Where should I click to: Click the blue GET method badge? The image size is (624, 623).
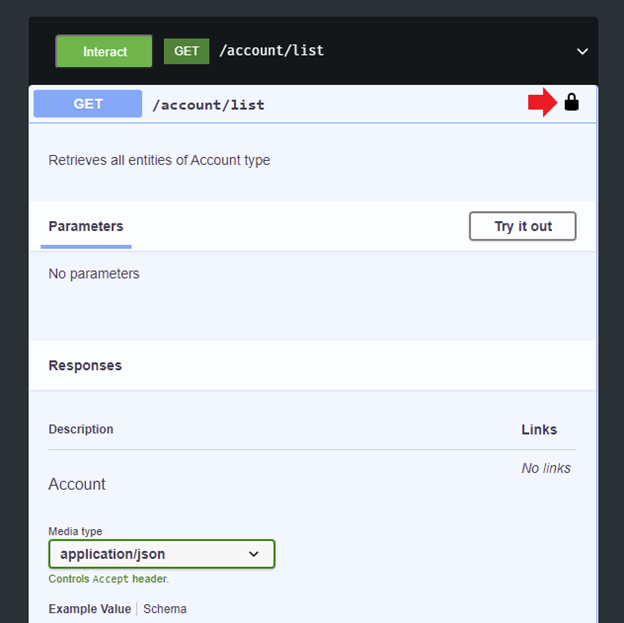tap(88, 104)
